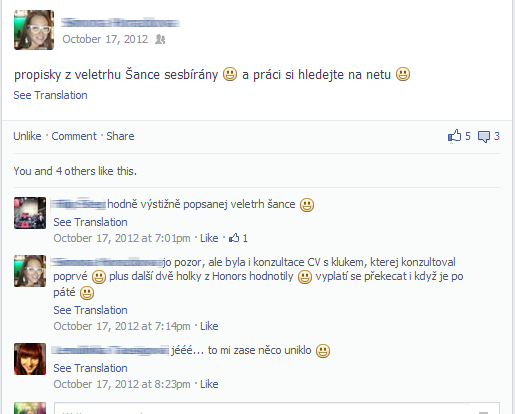Unlike the post
Viewport: 515px width, 414px height.
[27, 136]
